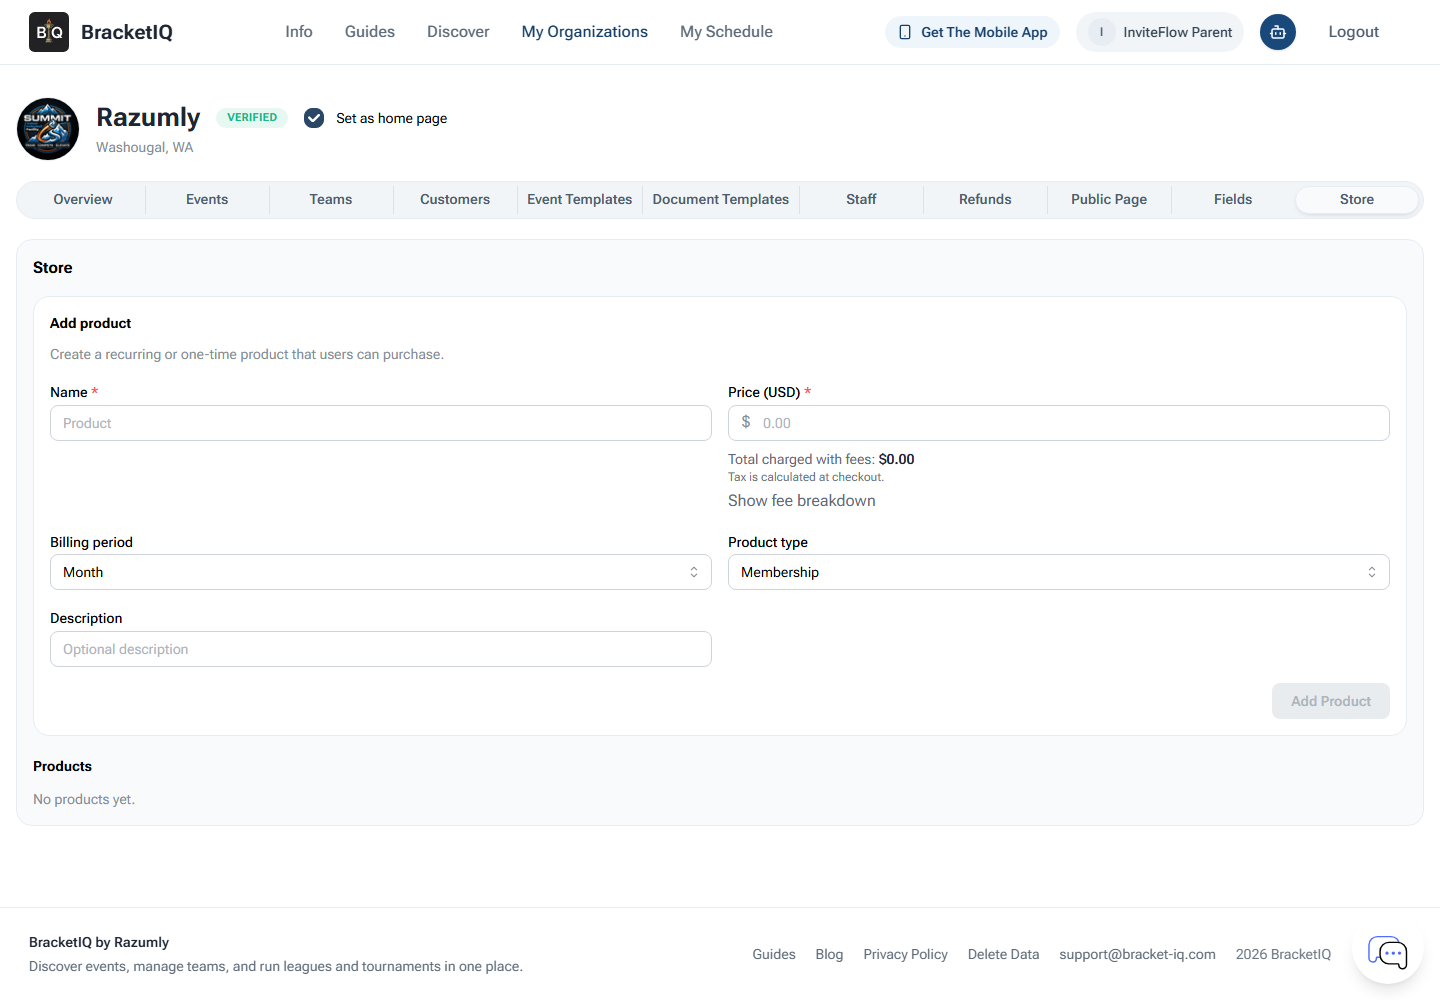The image size is (1440, 1000).
Task: Open the robot assistant icon in header
Action: coord(1278,32)
